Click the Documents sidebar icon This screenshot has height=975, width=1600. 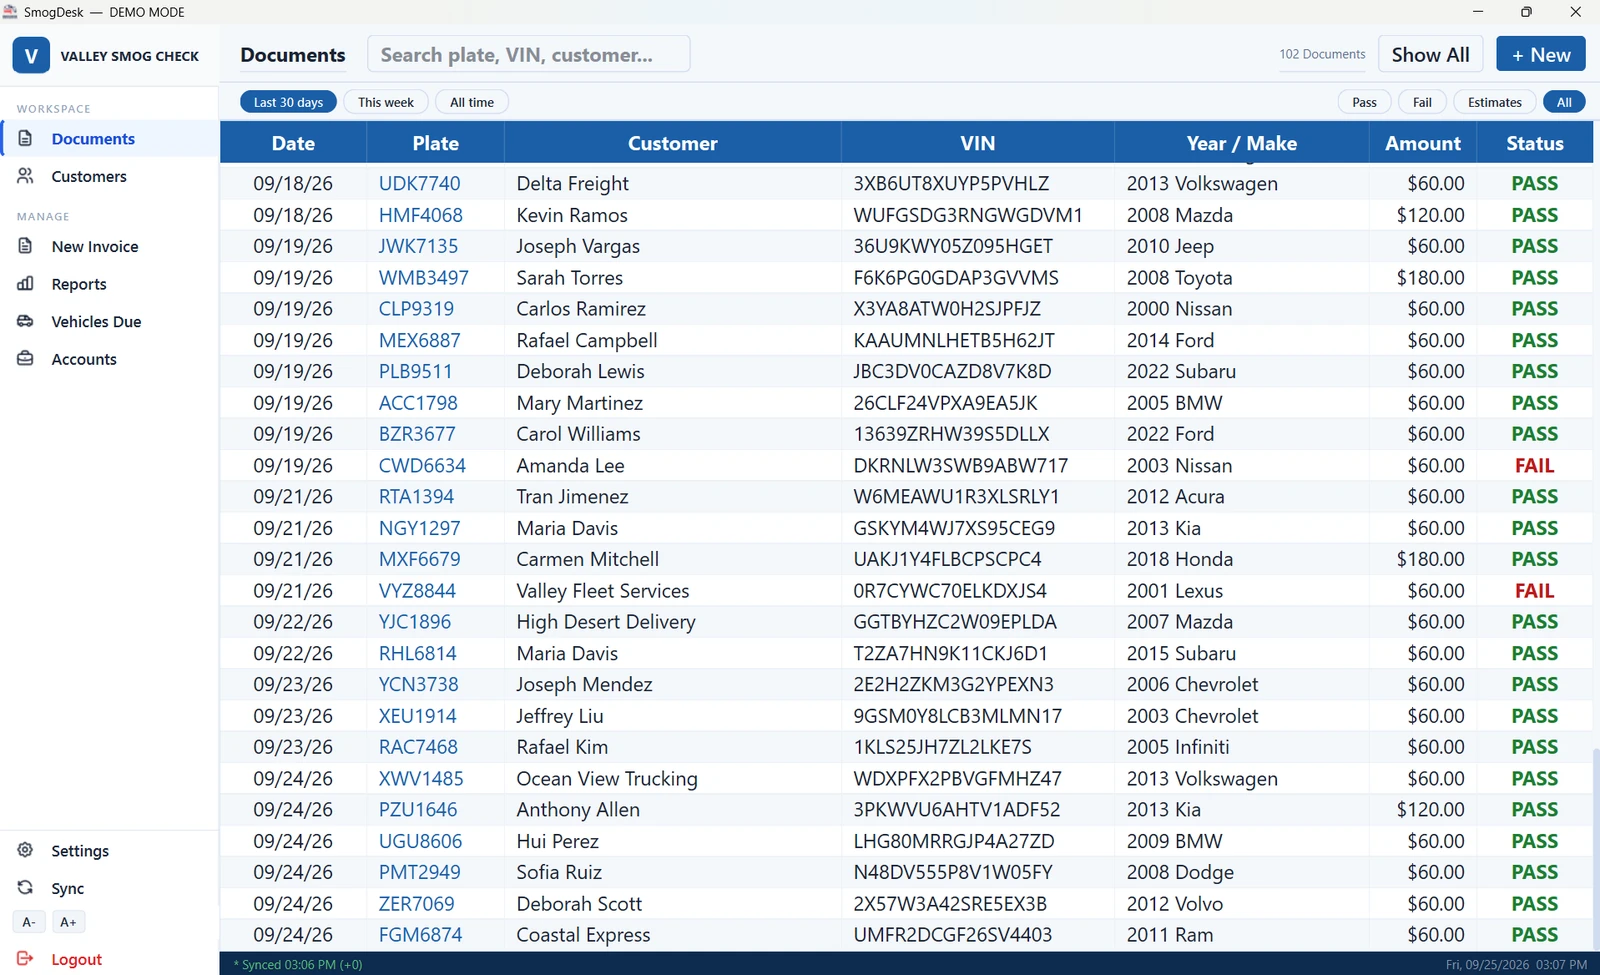coord(26,138)
